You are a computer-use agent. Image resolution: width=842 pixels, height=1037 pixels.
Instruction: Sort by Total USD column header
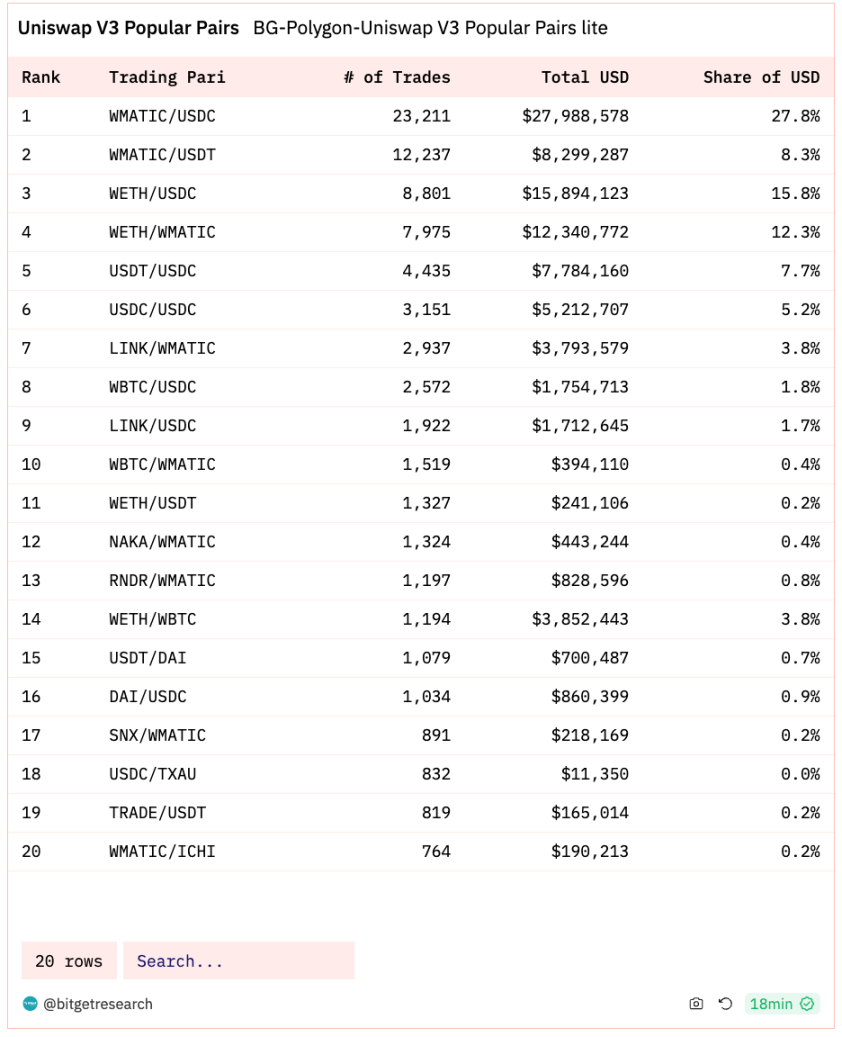pyautogui.click(x=585, y=77)
